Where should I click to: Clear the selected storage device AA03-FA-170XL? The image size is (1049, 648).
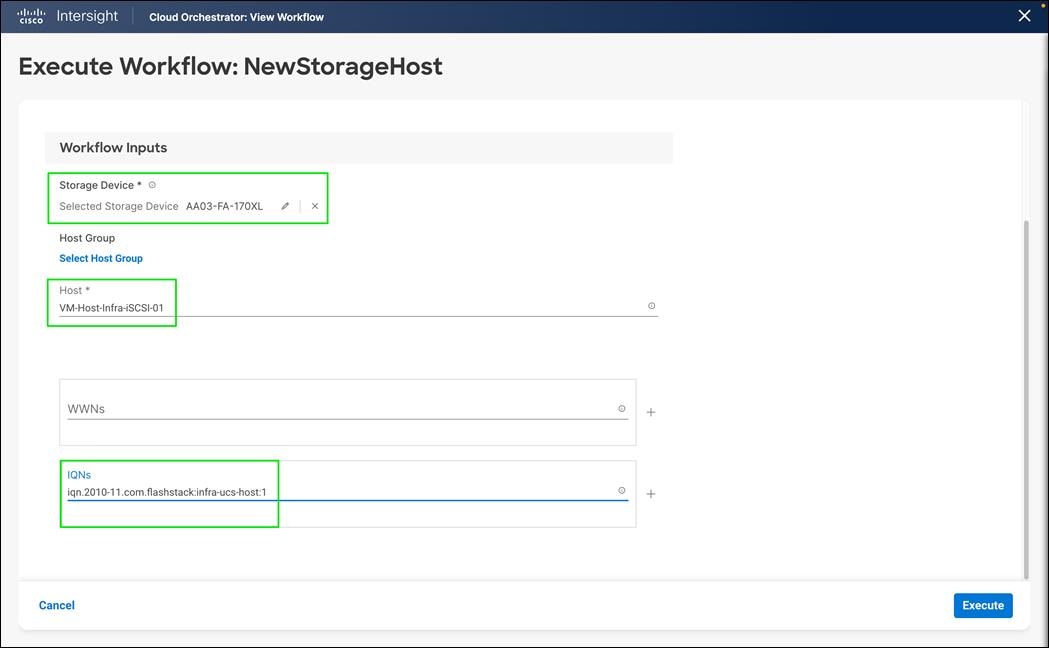tap(314, 206)
